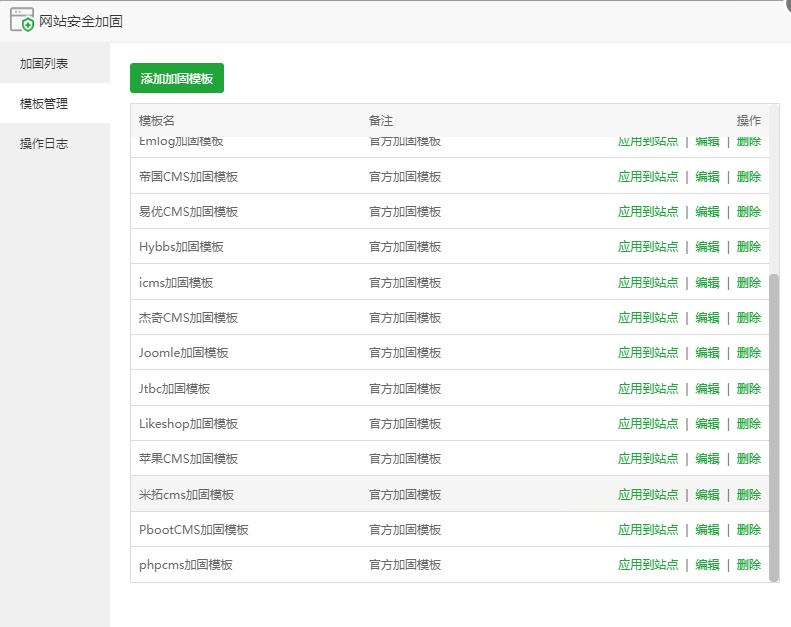The width and height of the screenshot is (791, 627).
Task: Click 编辑 for 苹果CMS加固模板
Action: click(707, 459)
